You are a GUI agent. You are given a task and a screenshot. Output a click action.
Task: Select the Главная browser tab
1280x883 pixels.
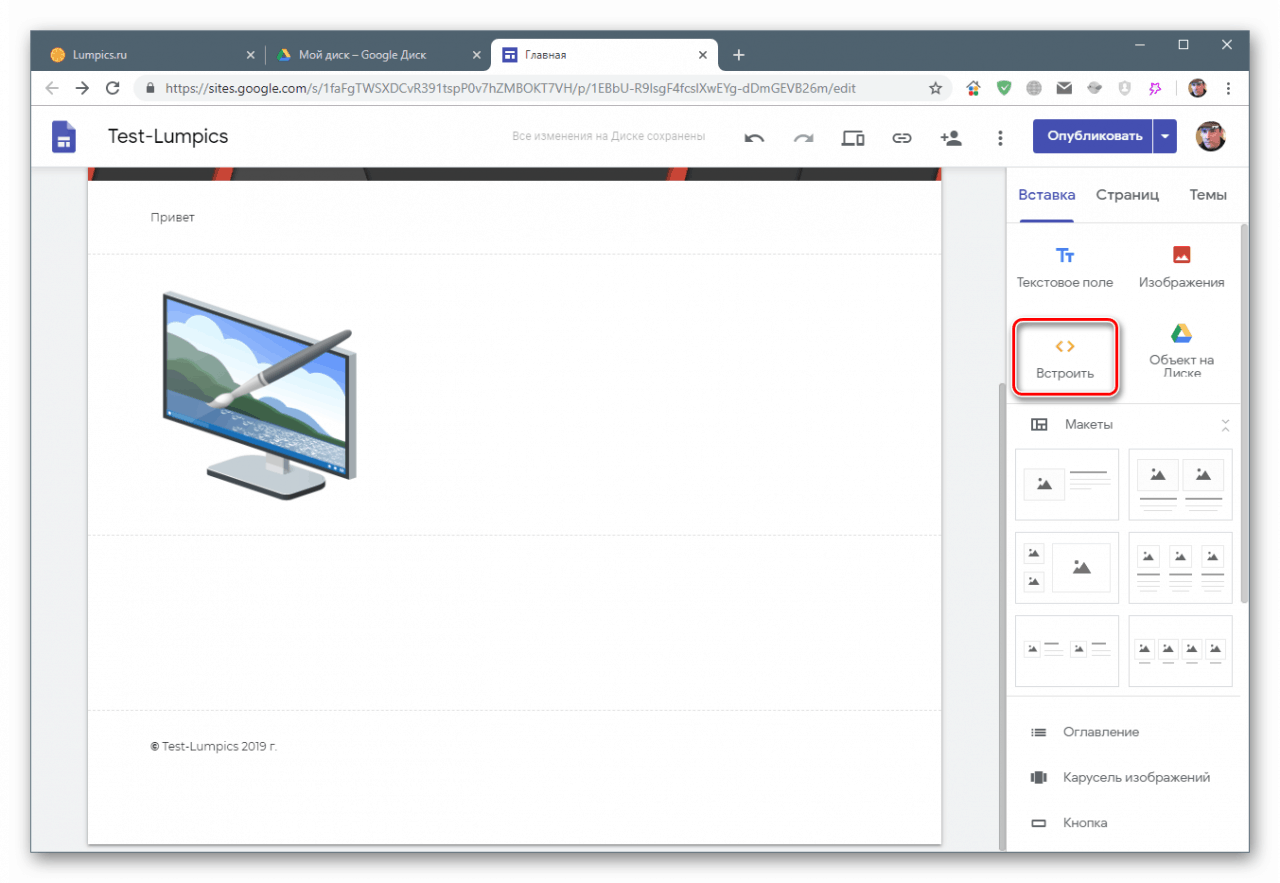click(605, 55)
